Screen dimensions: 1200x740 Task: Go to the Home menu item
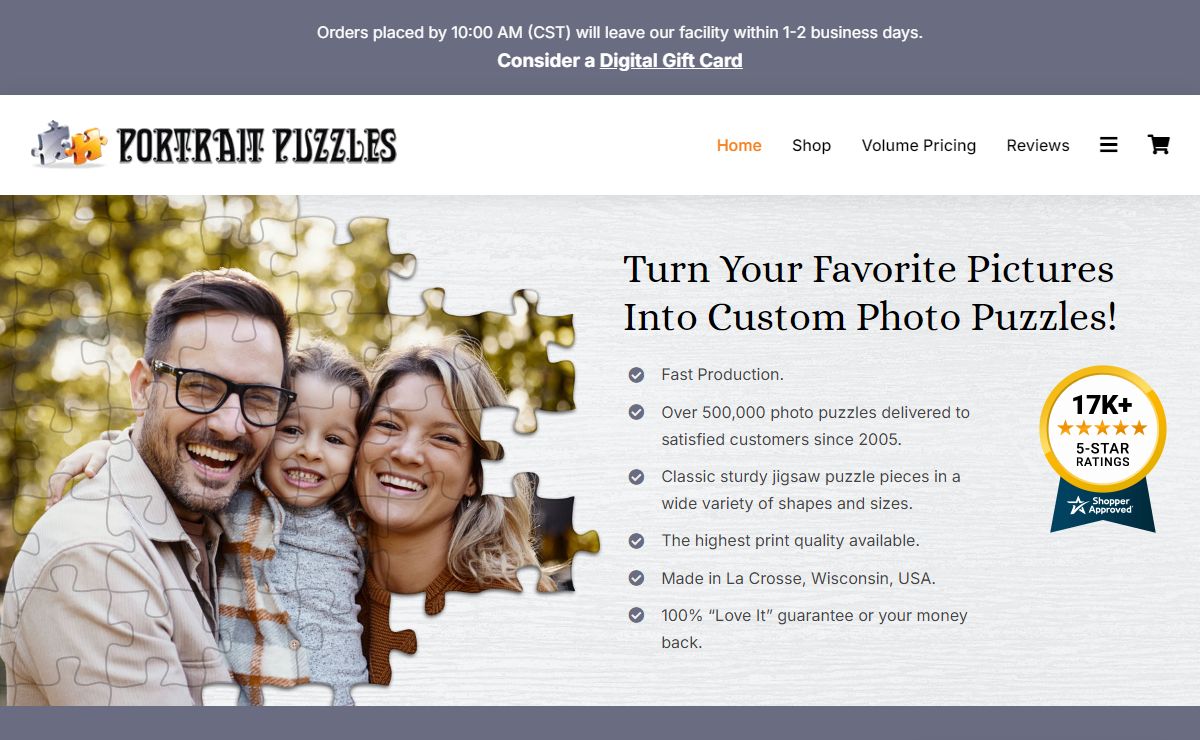739,145
